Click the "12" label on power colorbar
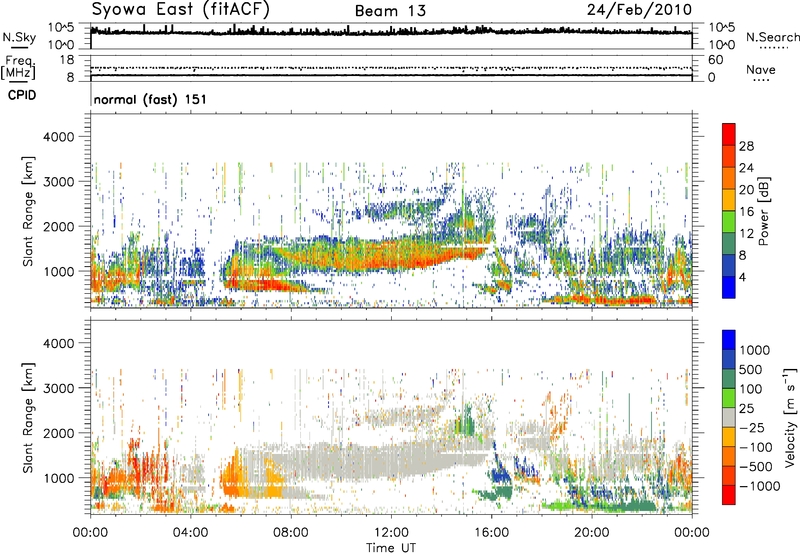Viewport: 800px width, 554px height. [746, 234]
